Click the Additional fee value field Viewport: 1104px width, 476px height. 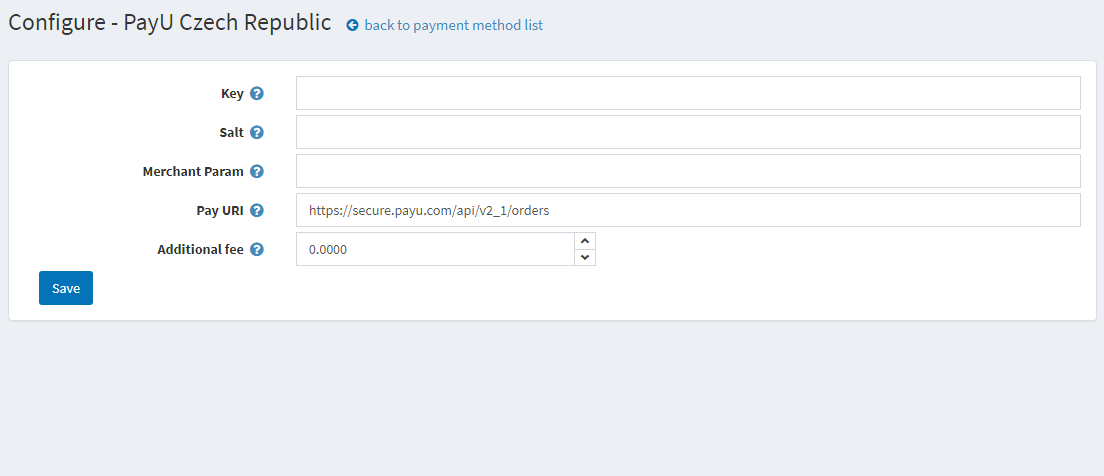(435, 249)
